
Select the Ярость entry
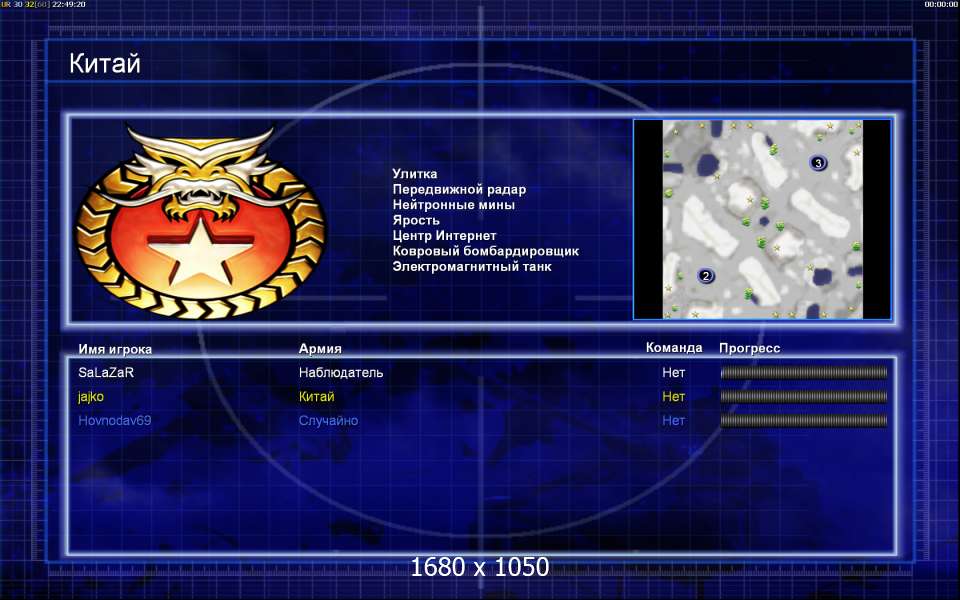click(x=416, y=220)
